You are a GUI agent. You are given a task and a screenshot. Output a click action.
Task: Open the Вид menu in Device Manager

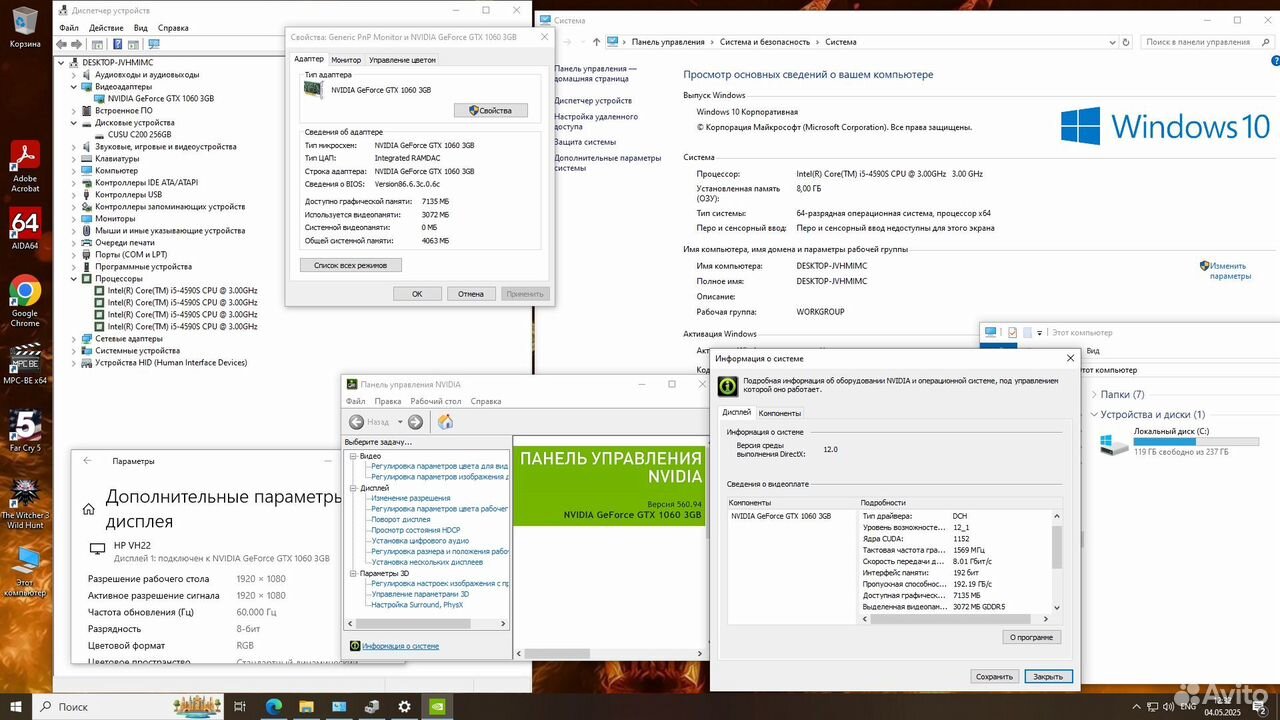[x=141, y=28]
